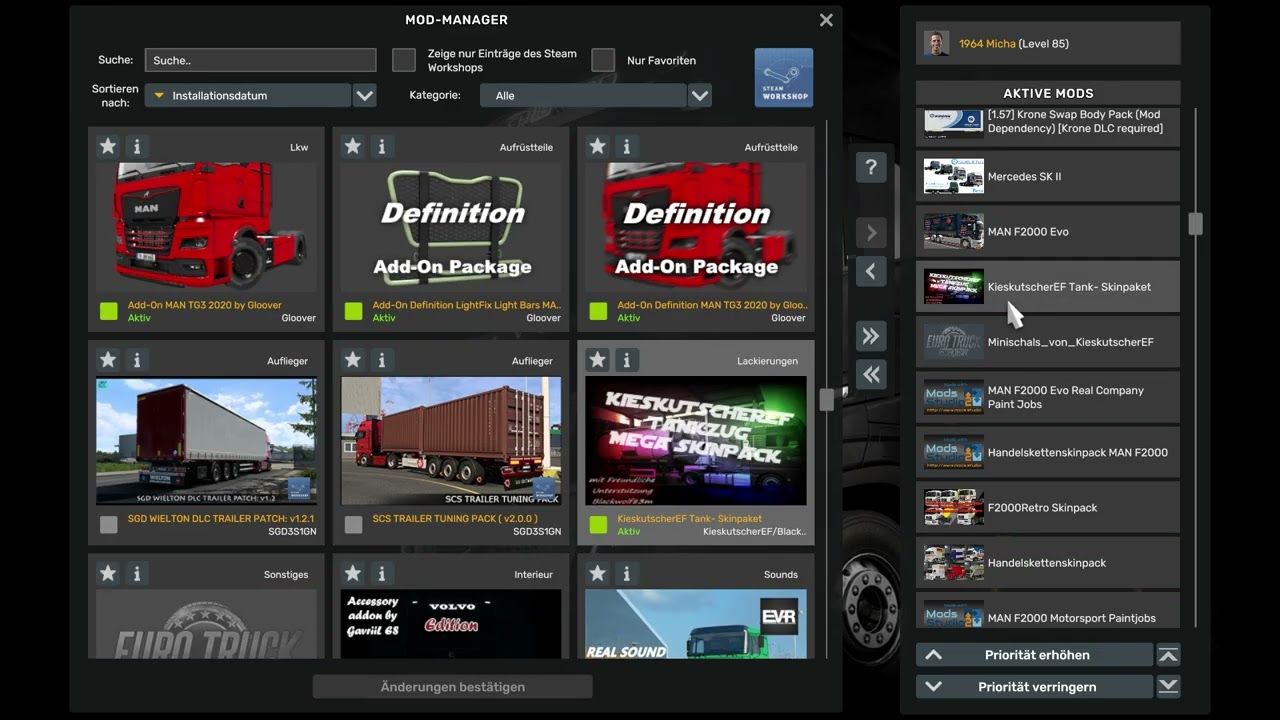Select Mercedes SK II in active mods
1280x720 pixels.
pyautogui.click(x=1048, y=176)
